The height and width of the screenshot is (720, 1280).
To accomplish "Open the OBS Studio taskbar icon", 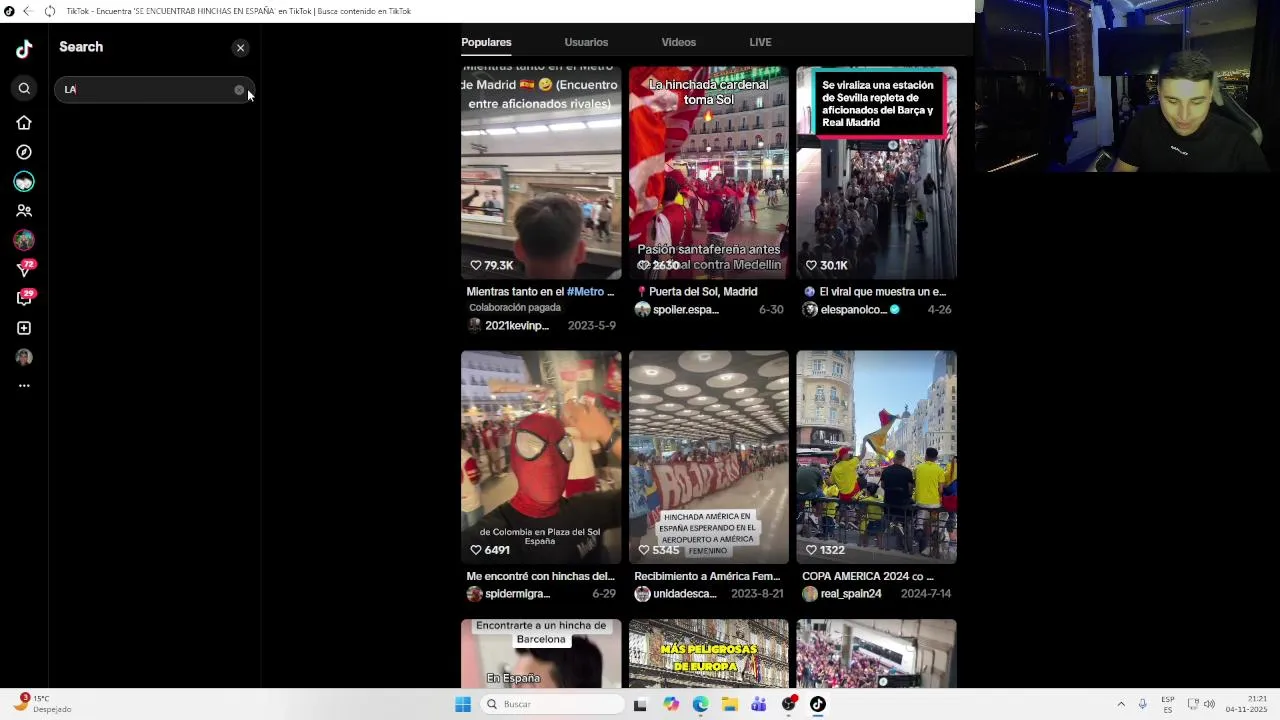I will (x=789, y=705).
